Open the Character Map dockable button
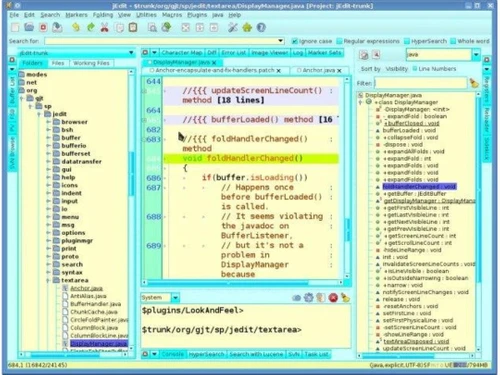This screenshot has height=375, width=500. tap(182, 53)
